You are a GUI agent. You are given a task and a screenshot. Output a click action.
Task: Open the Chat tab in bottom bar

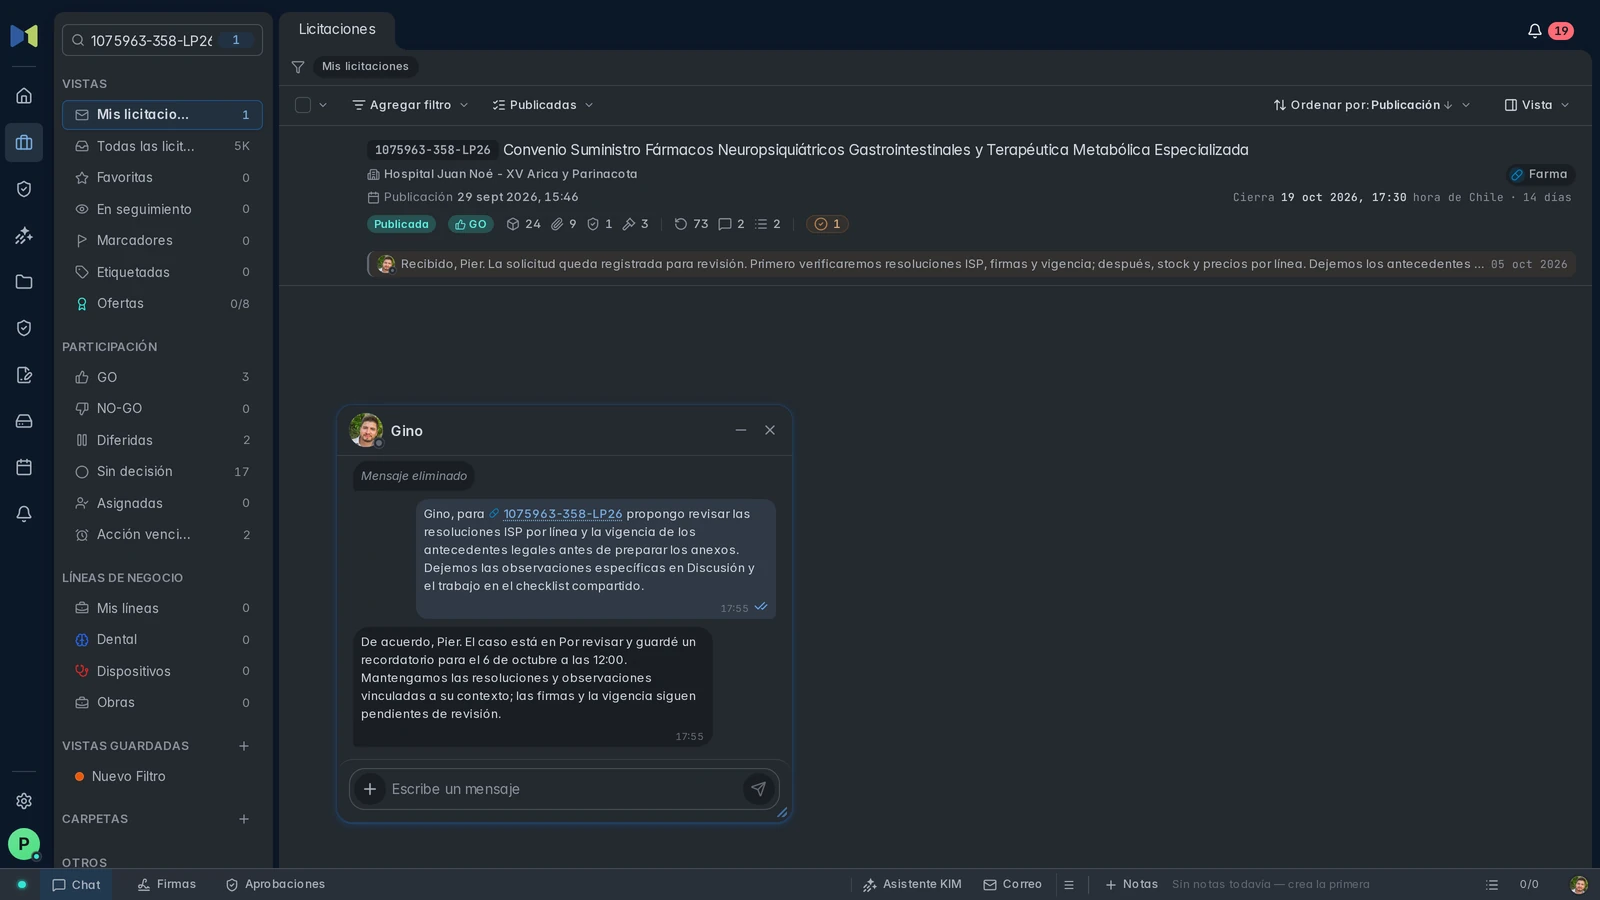tap(76, 885)
